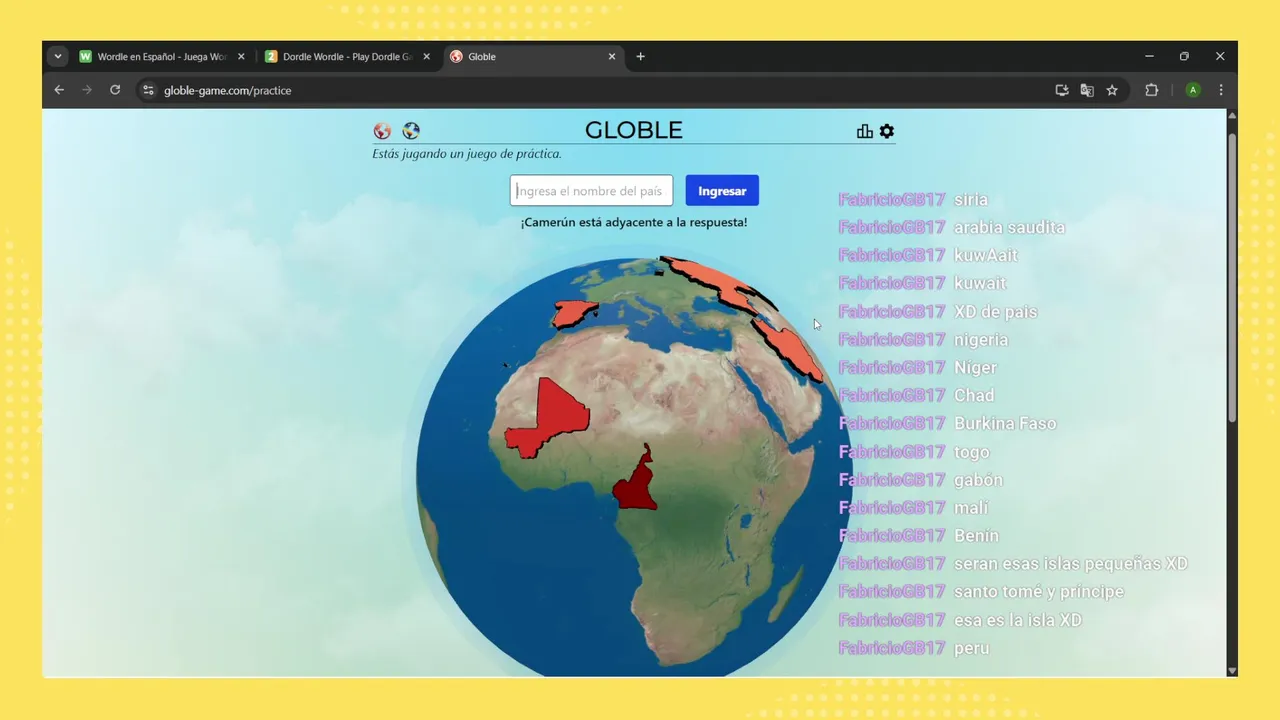Open the install app icon in address bar
This screenshot has width=1280, height=720.
tap(1062, 90)
